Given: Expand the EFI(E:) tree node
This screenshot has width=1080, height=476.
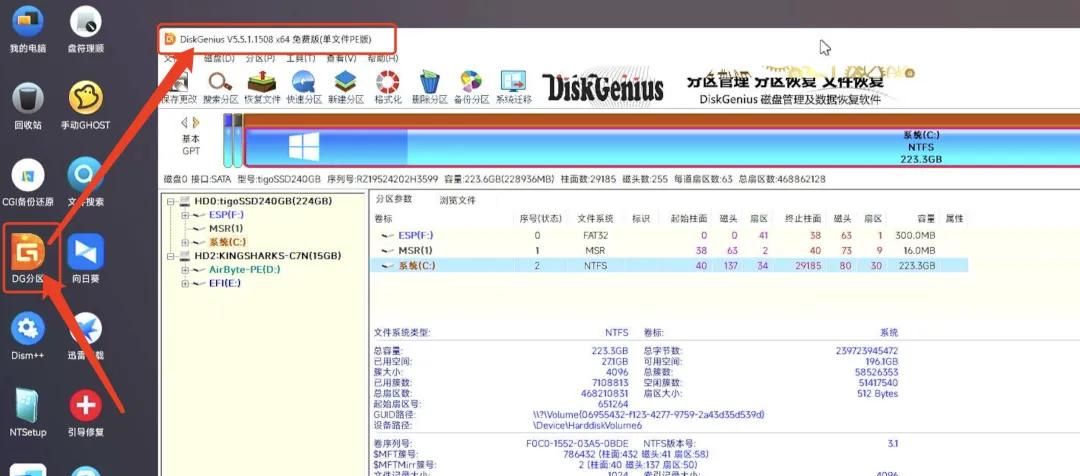Looking at the screenshot, I should [x=185, y=284].
